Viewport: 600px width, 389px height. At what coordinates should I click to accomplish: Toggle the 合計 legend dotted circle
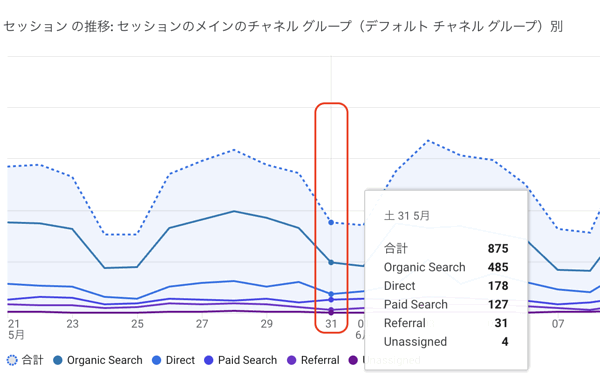[12, 360]
